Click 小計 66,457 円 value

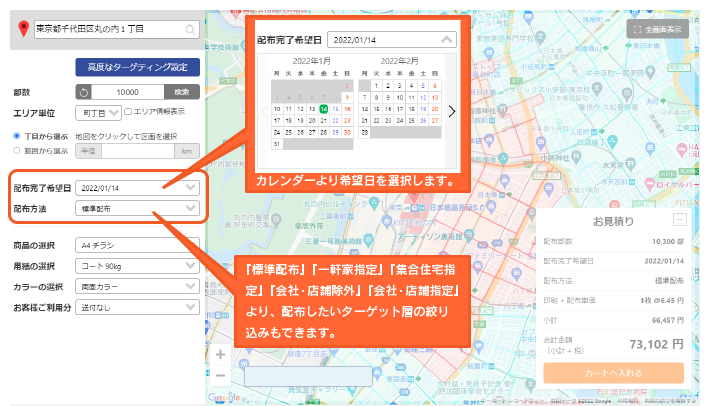(x=668, y=320)
